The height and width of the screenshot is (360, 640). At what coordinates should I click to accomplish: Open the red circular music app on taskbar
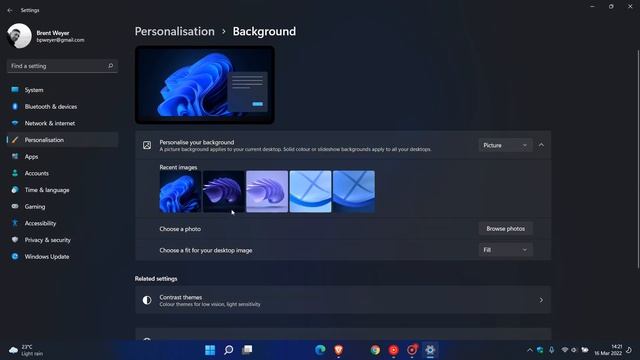click(x=393, y=350)
